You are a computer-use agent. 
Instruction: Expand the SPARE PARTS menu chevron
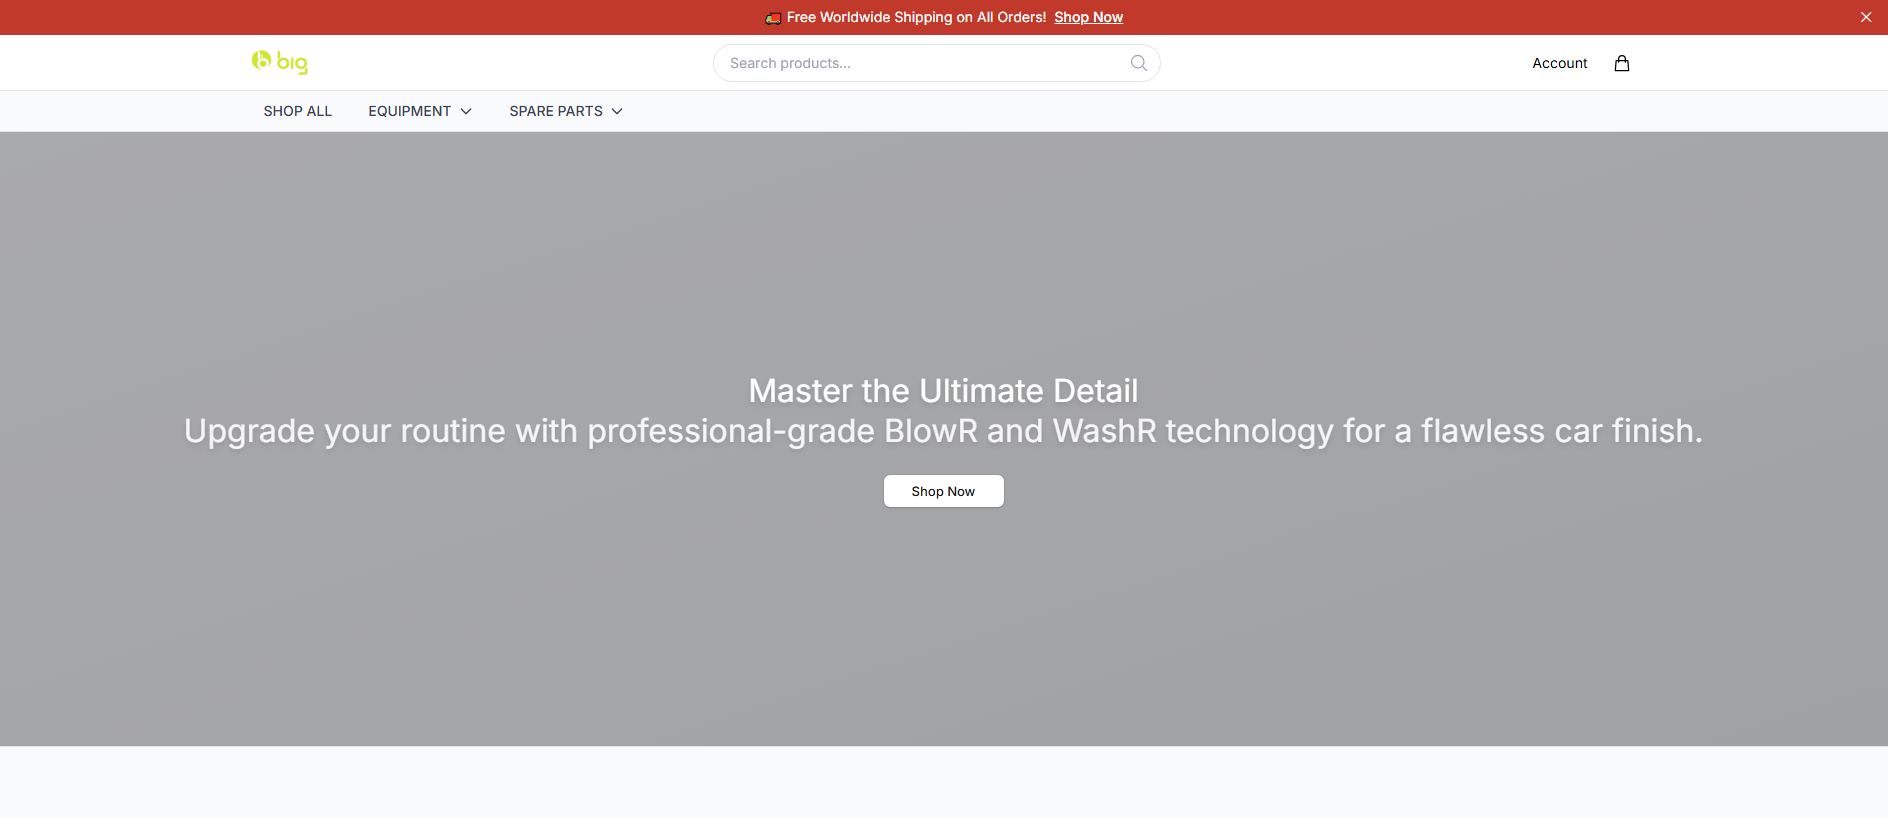coord(617,111)
